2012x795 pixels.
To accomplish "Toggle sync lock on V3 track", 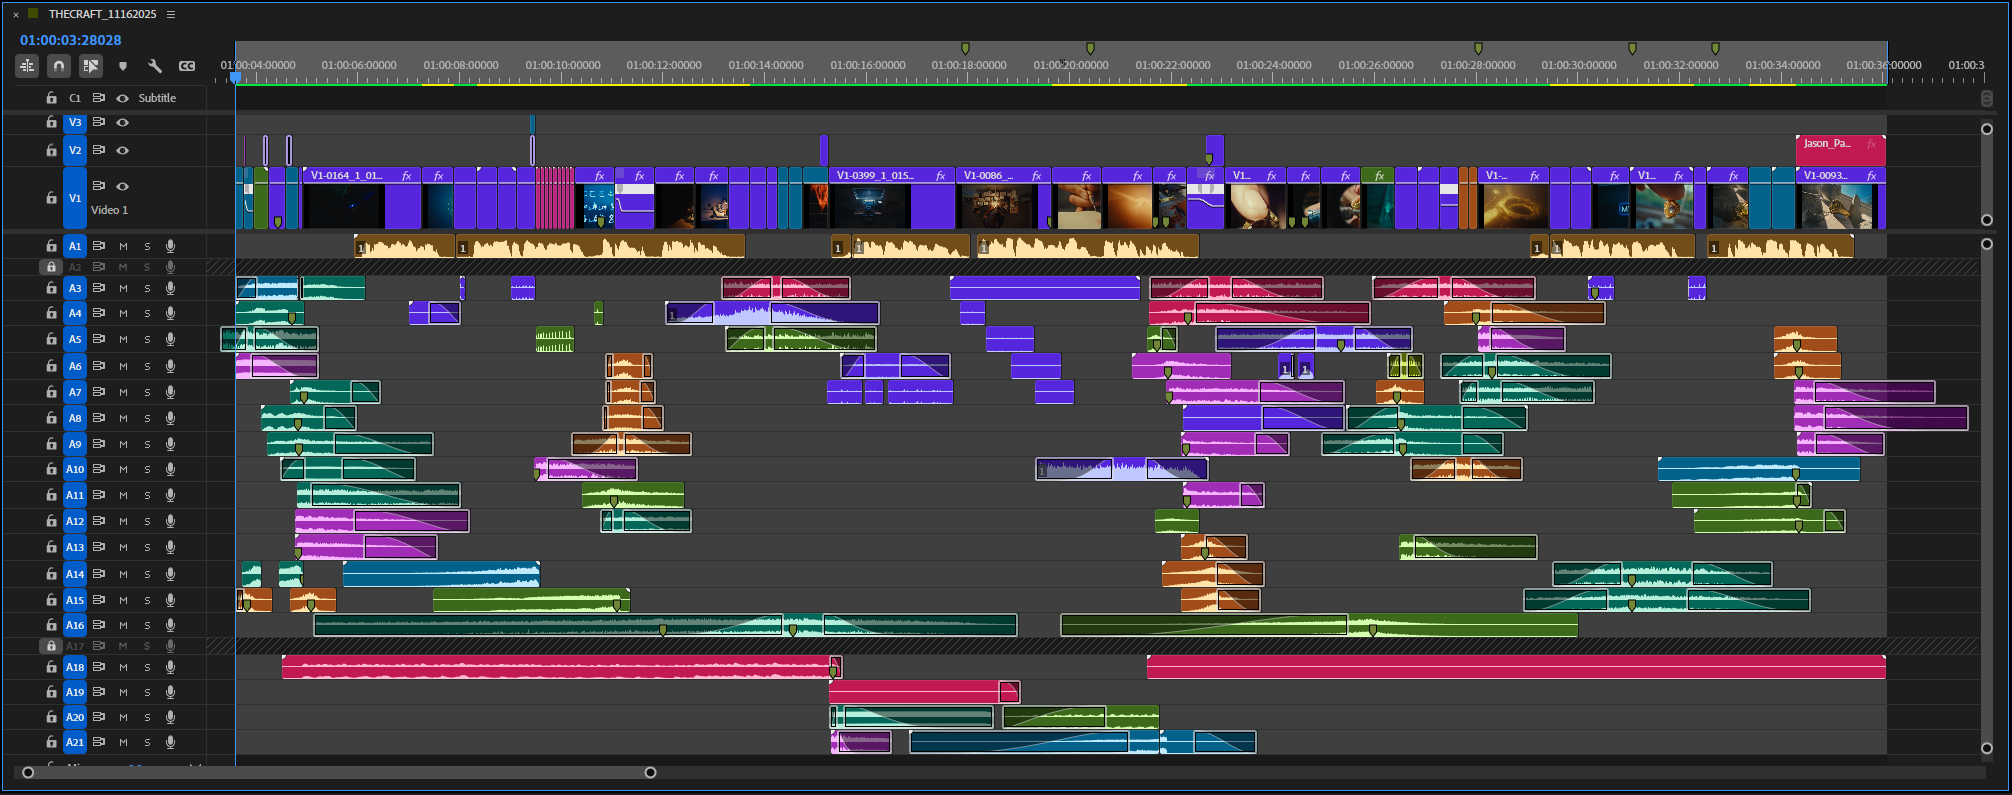I will tap(99, 122).
